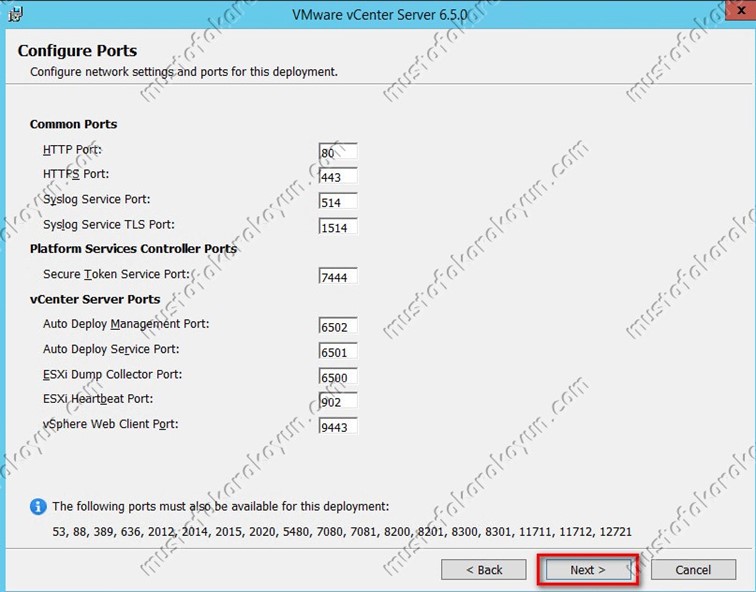Proceed by clicking the Next button
The width and height of the screenshot is (756, 592).
588,570
